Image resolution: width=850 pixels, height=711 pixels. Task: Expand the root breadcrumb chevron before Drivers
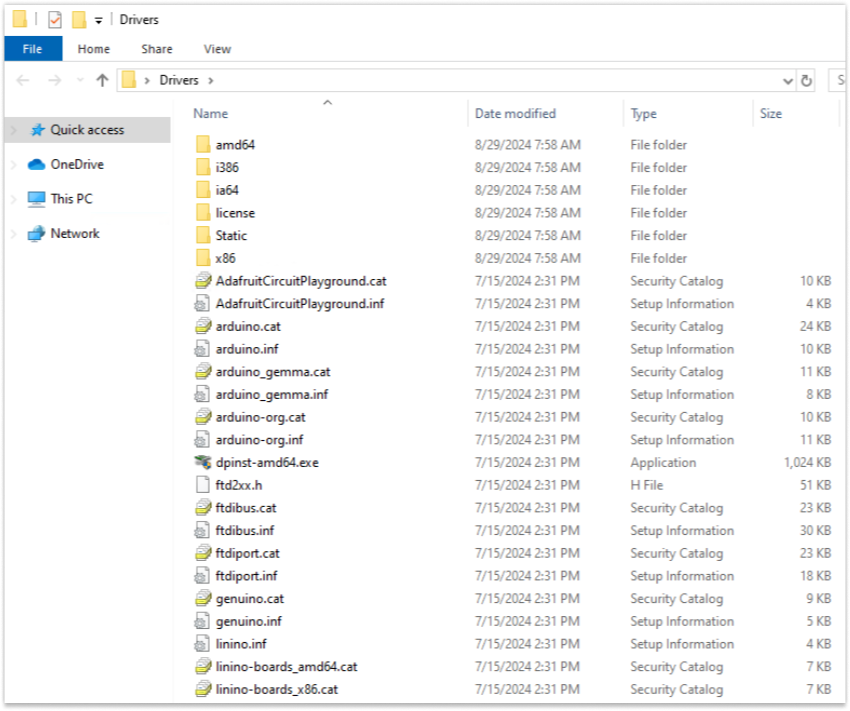(147, 81)
